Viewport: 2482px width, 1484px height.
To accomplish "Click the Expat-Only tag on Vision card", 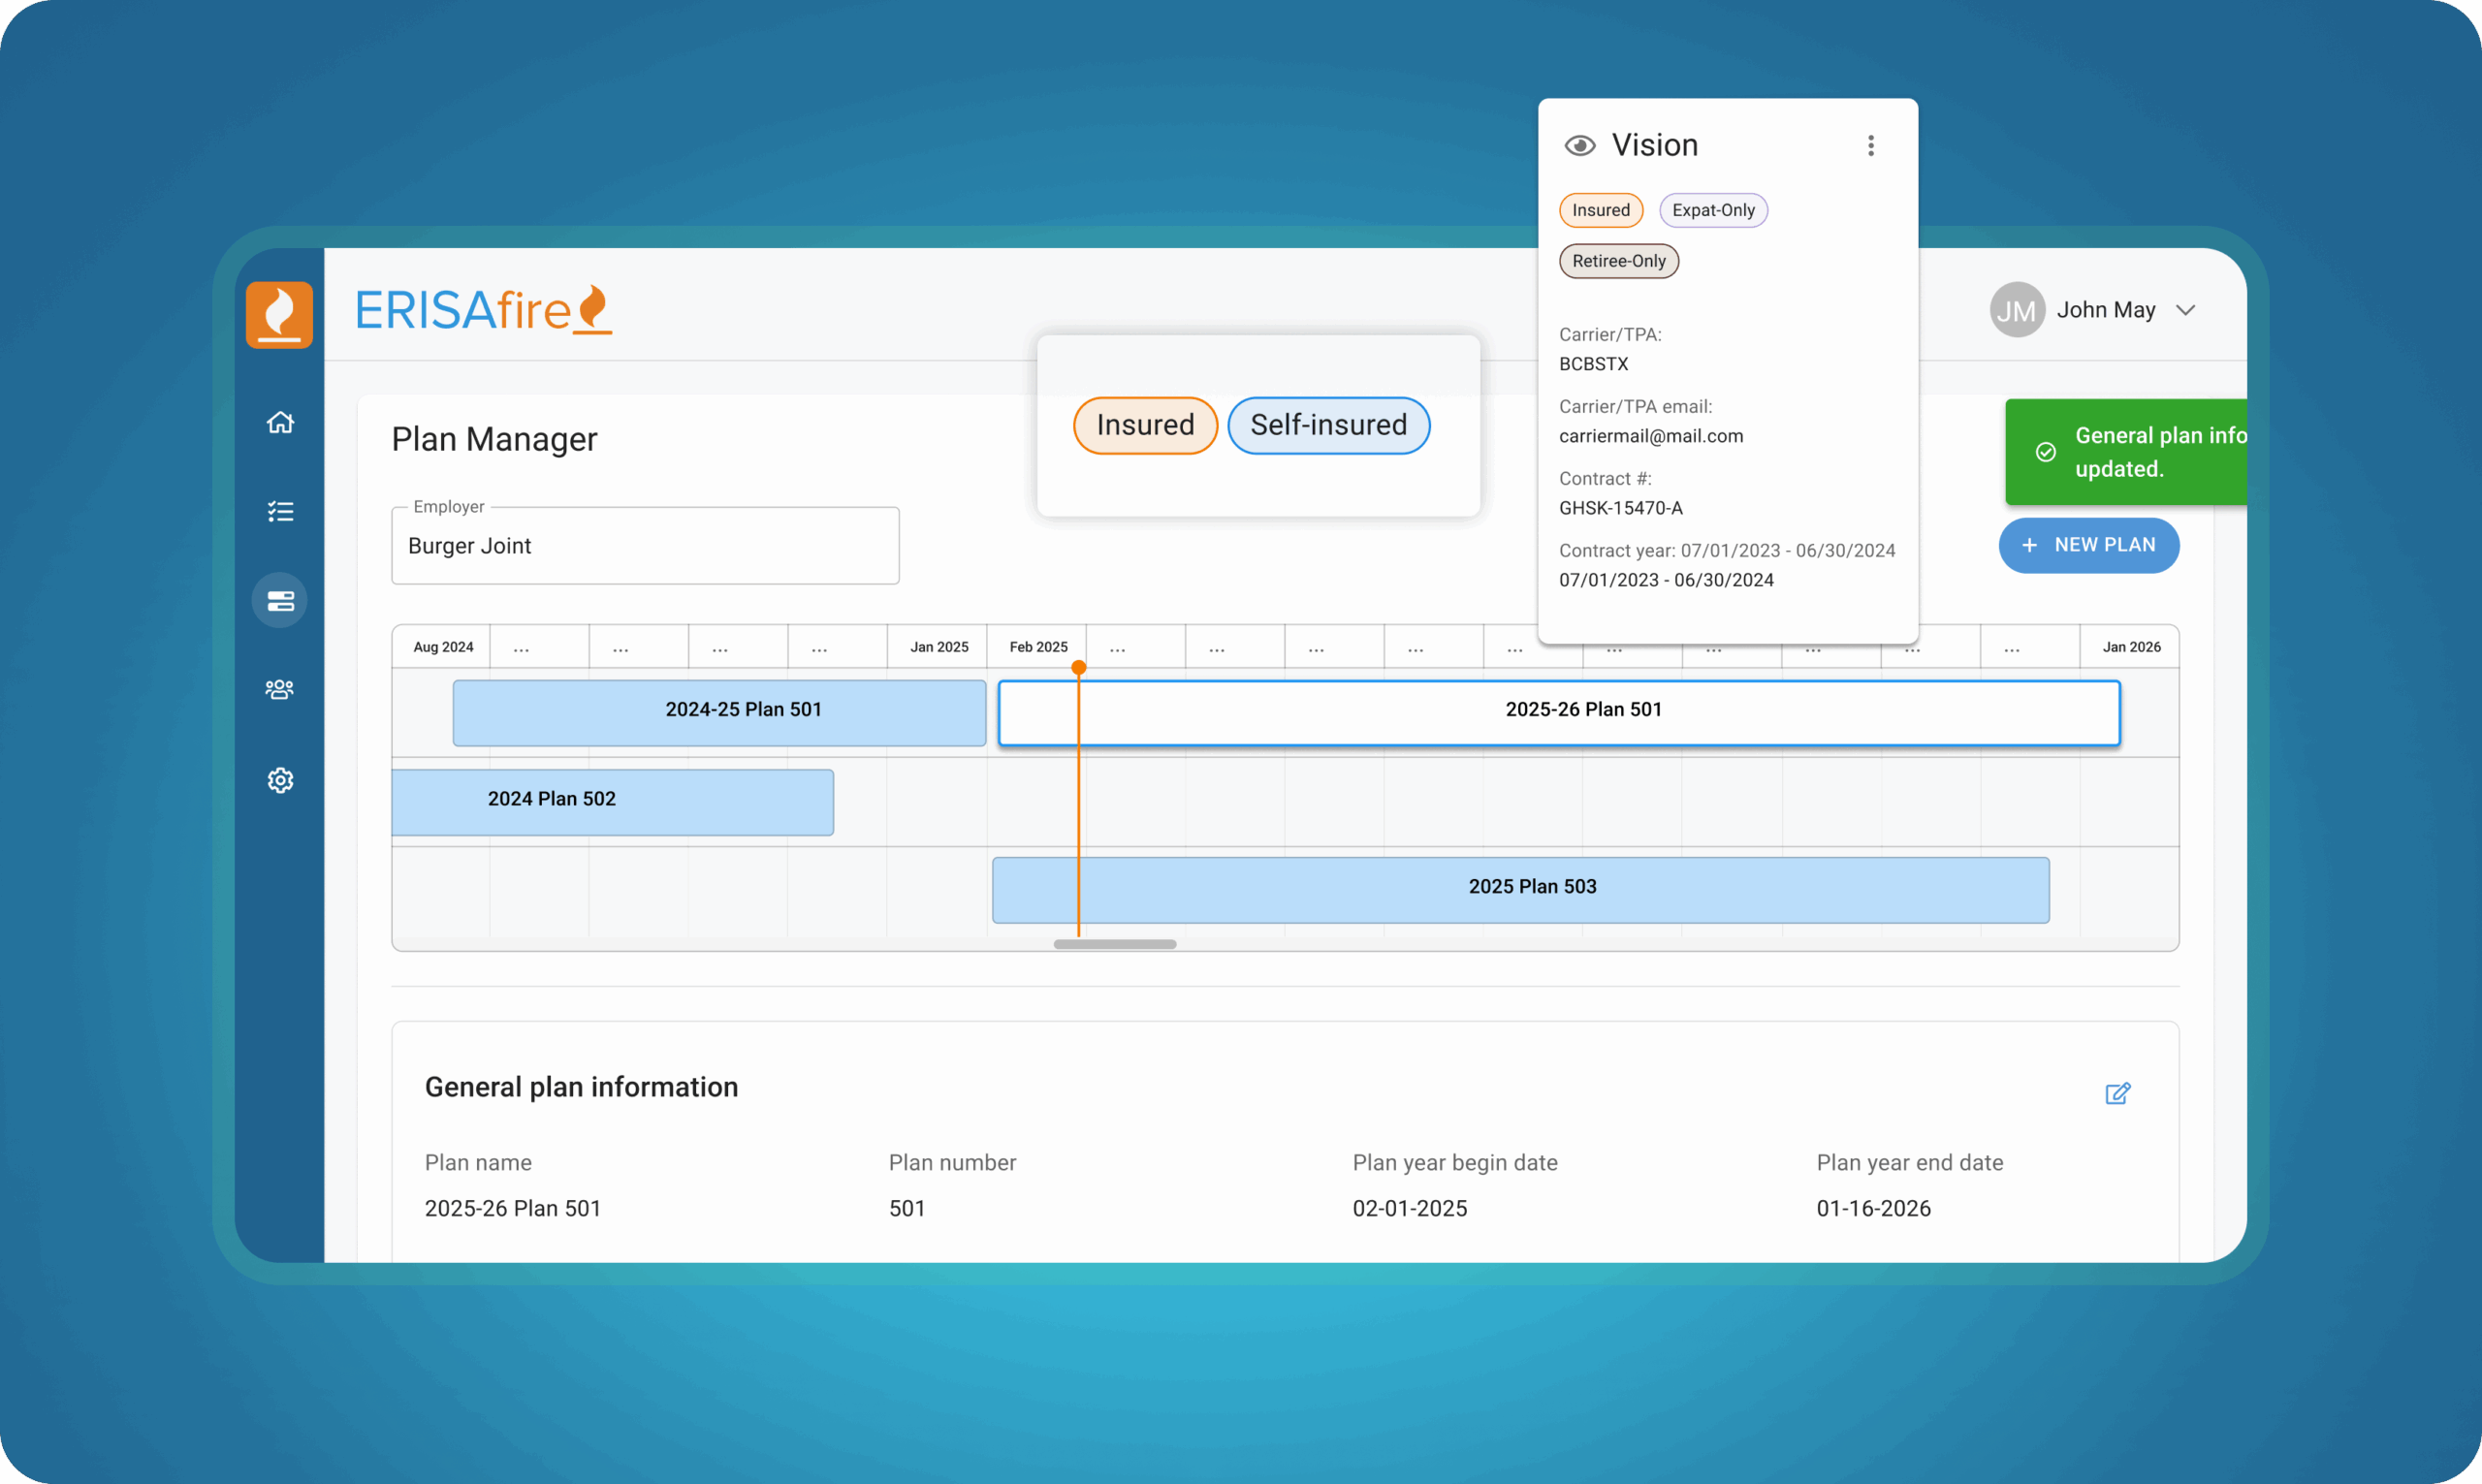I will (x=1714, y=210).
